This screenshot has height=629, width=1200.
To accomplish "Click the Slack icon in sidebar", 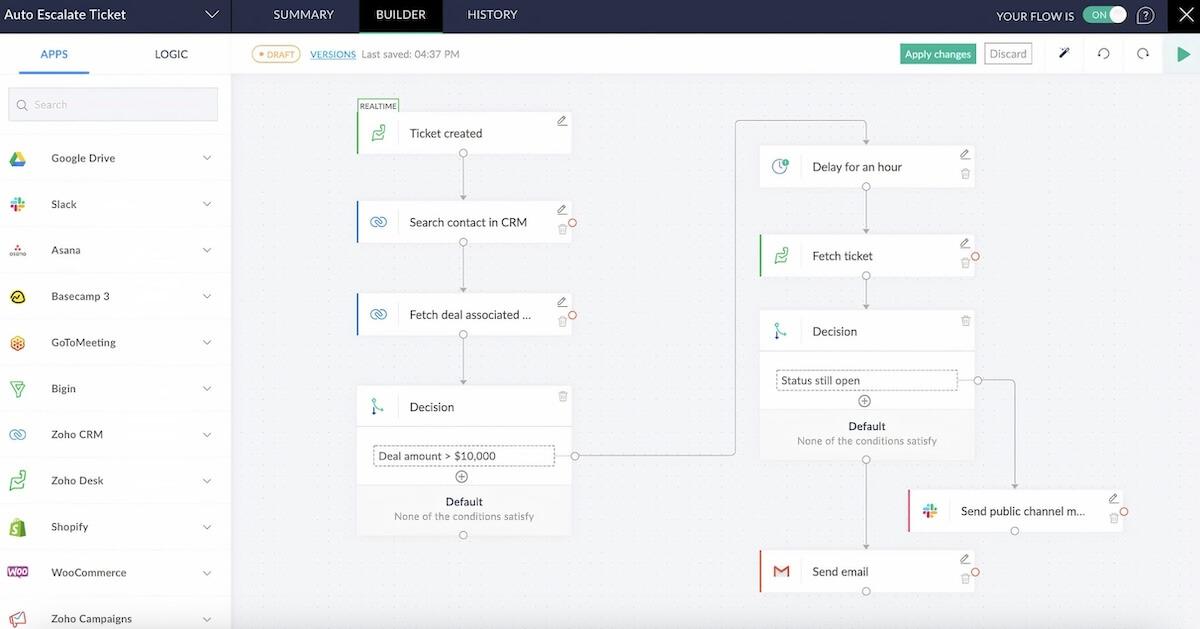I will tap(18, 204).
